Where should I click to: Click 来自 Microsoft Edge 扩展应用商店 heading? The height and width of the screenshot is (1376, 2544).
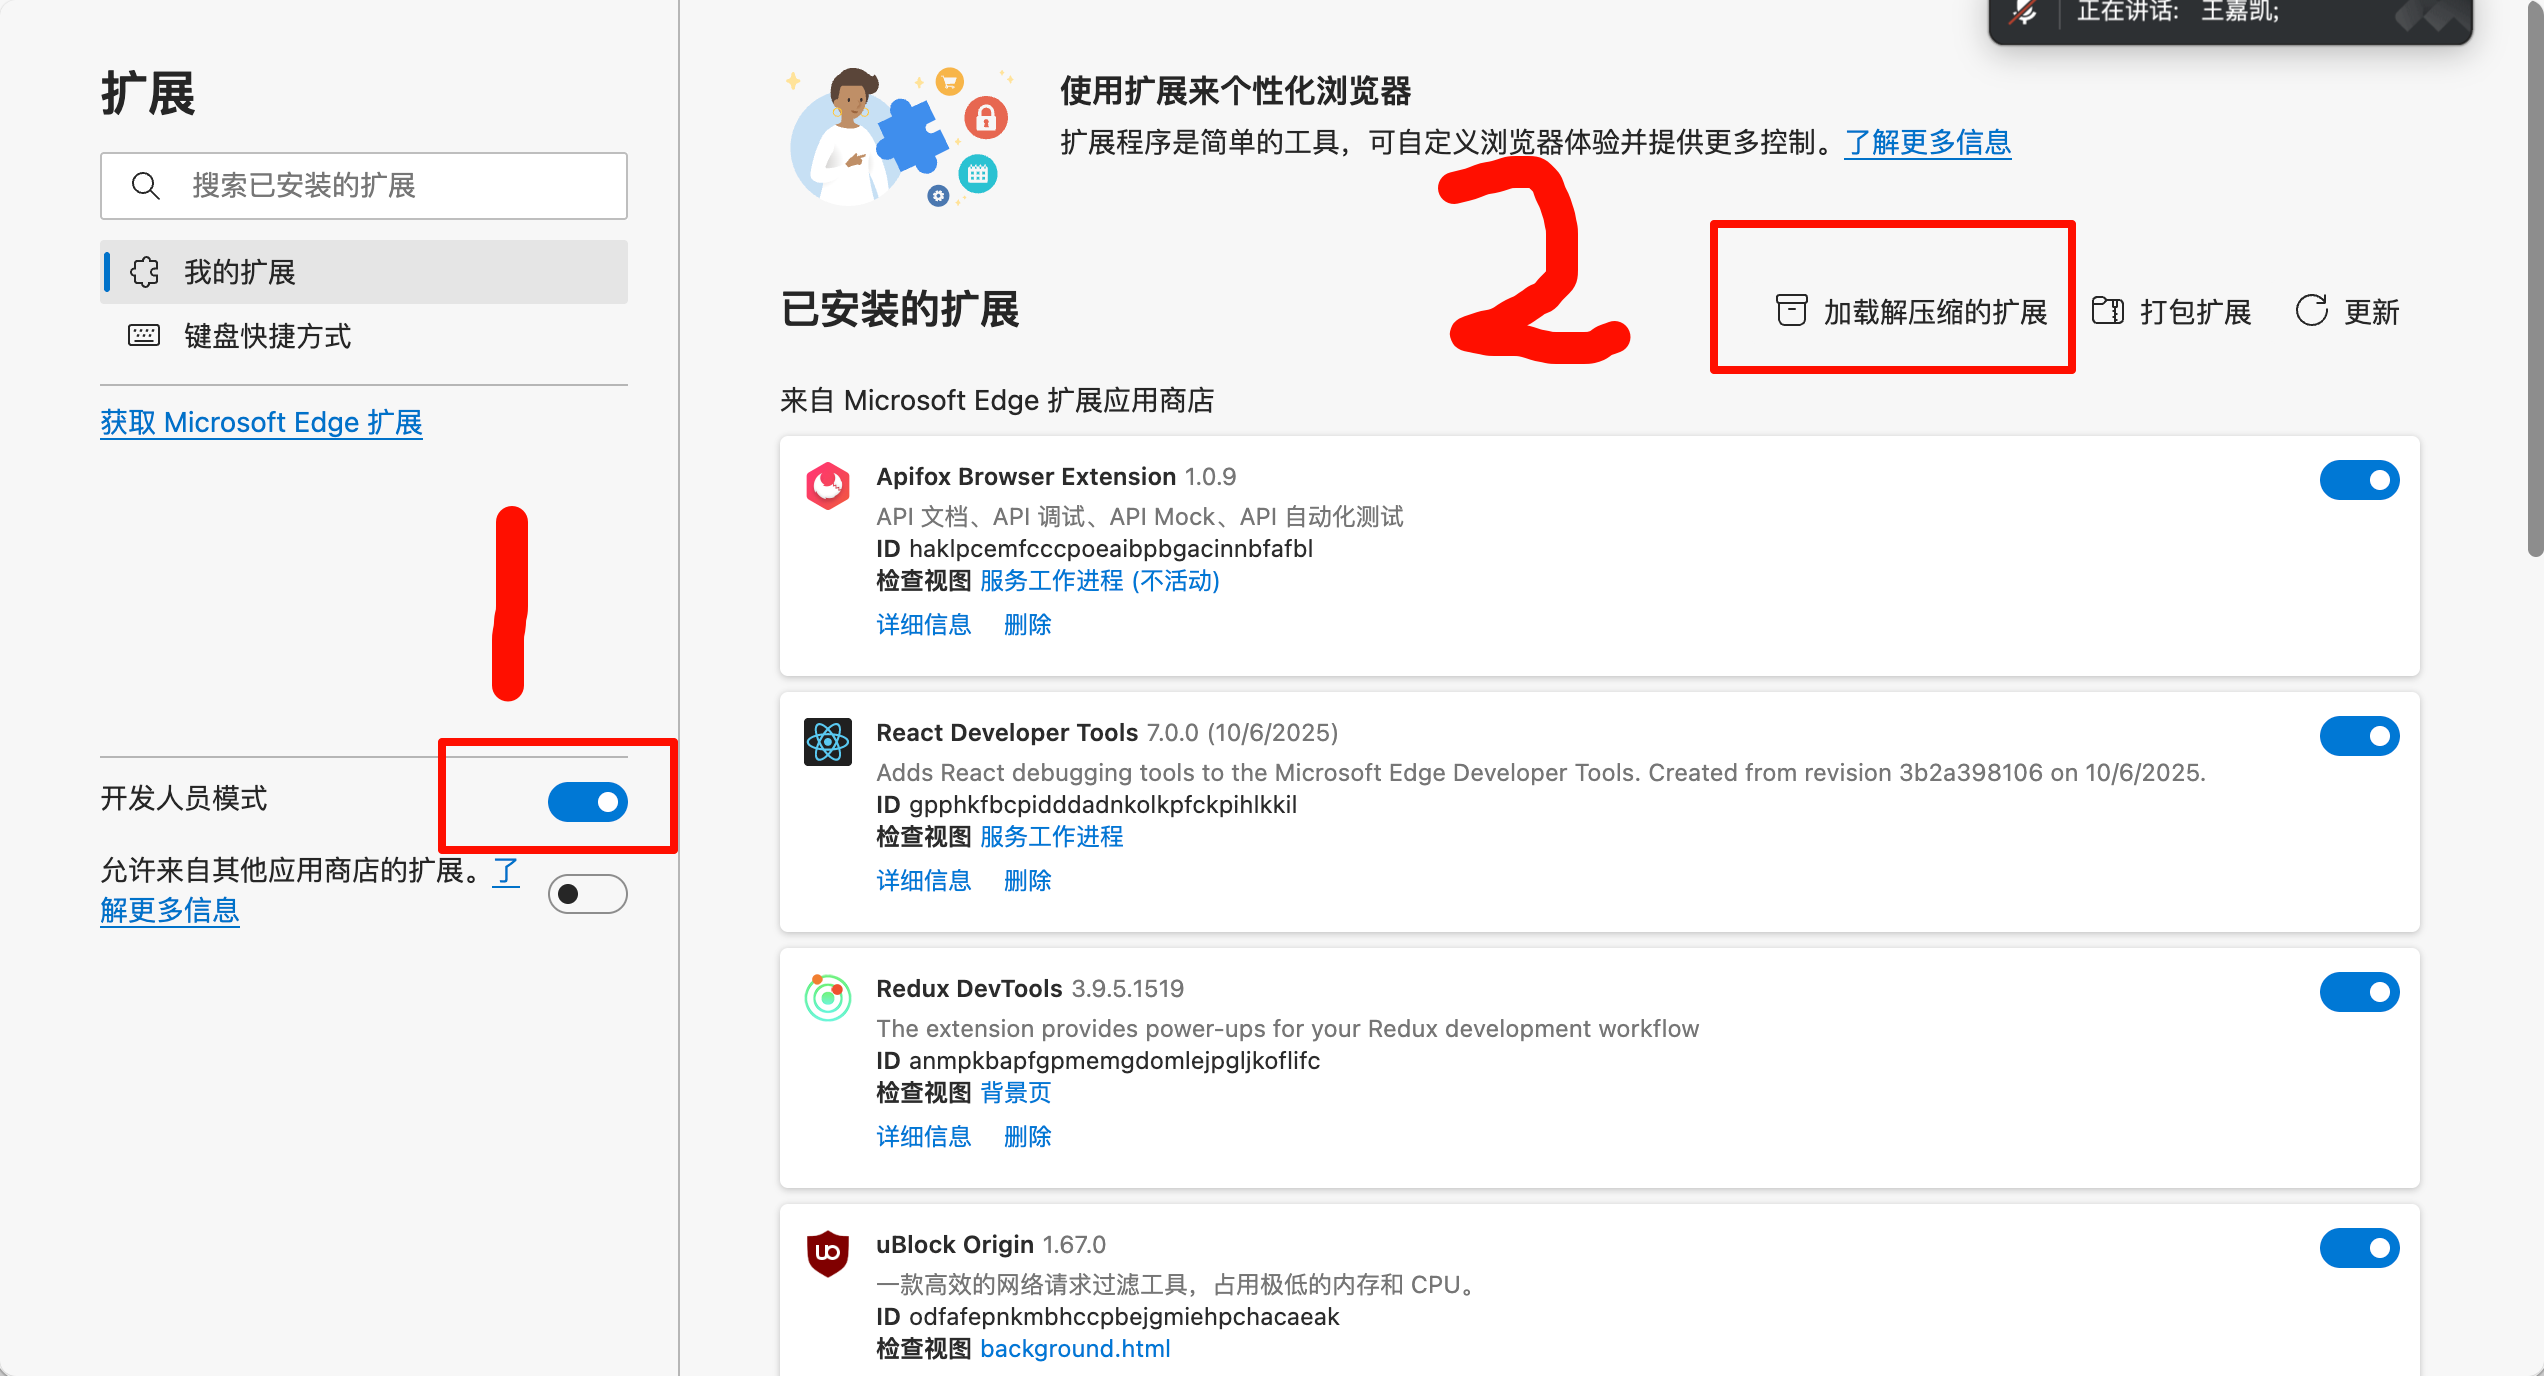[x=997, y=401]
